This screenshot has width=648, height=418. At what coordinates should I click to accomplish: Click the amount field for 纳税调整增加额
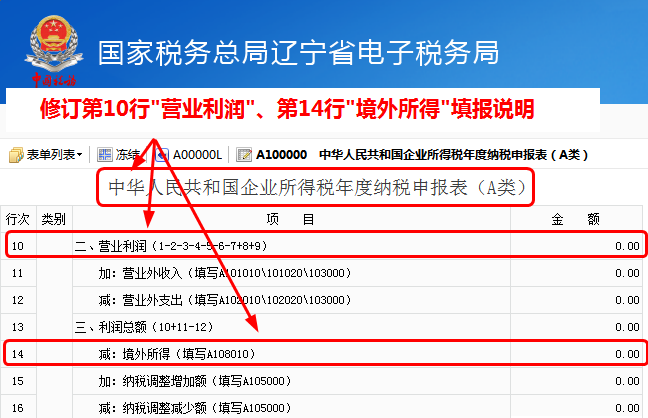tap(577, 381)
